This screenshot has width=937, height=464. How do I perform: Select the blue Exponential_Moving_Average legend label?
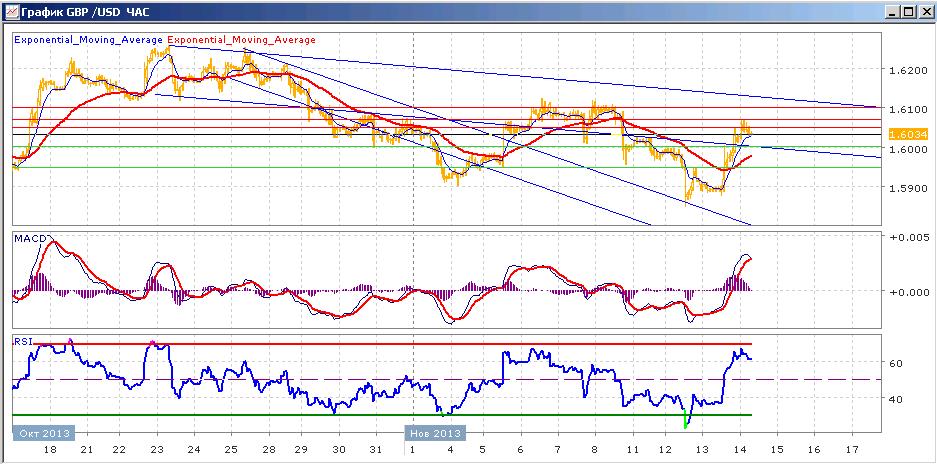click(x=88, y=40)
